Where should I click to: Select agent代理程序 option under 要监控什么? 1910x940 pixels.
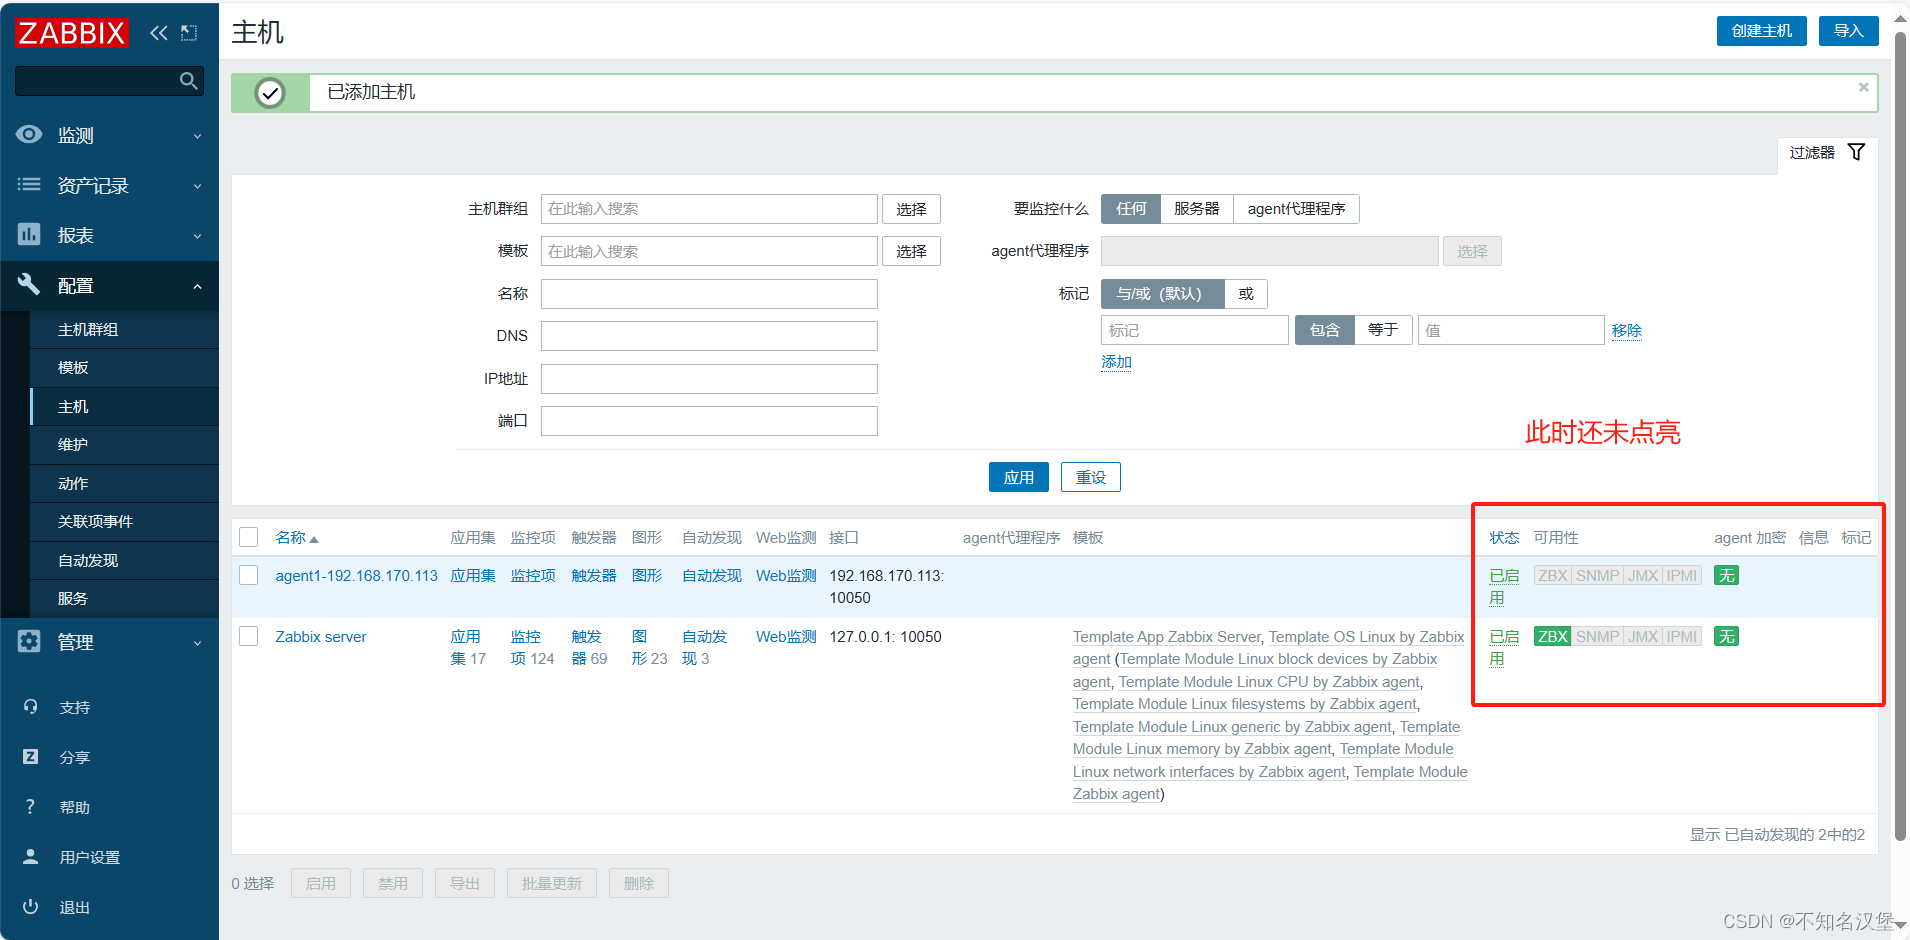click(x=1296, y=208)
